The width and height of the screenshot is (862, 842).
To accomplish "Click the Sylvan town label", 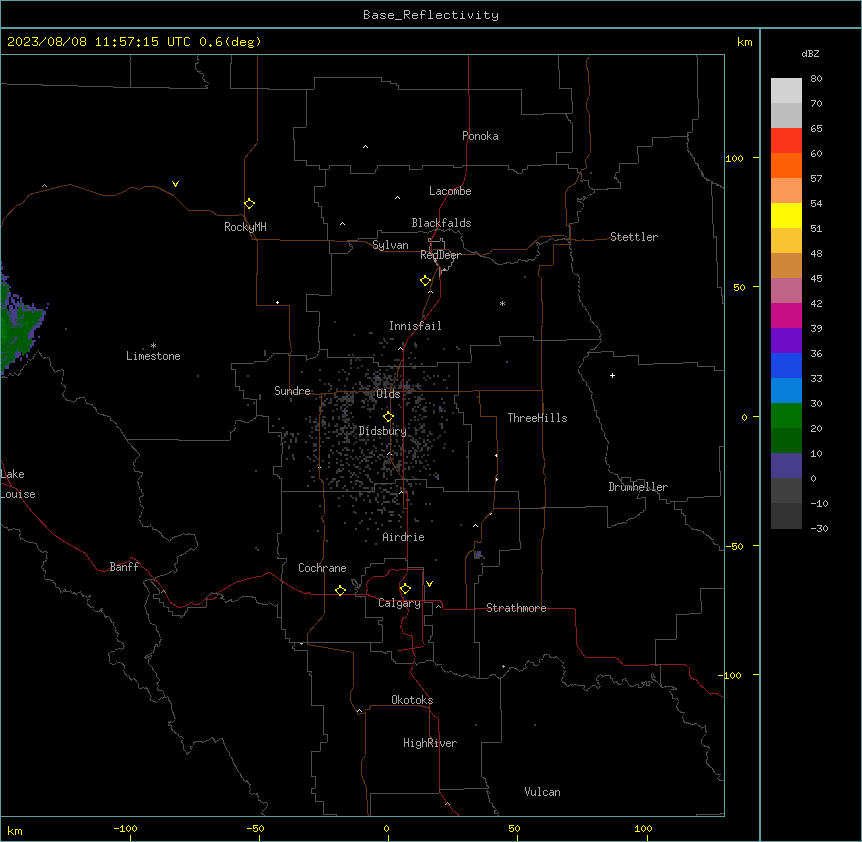I will 390,245.
